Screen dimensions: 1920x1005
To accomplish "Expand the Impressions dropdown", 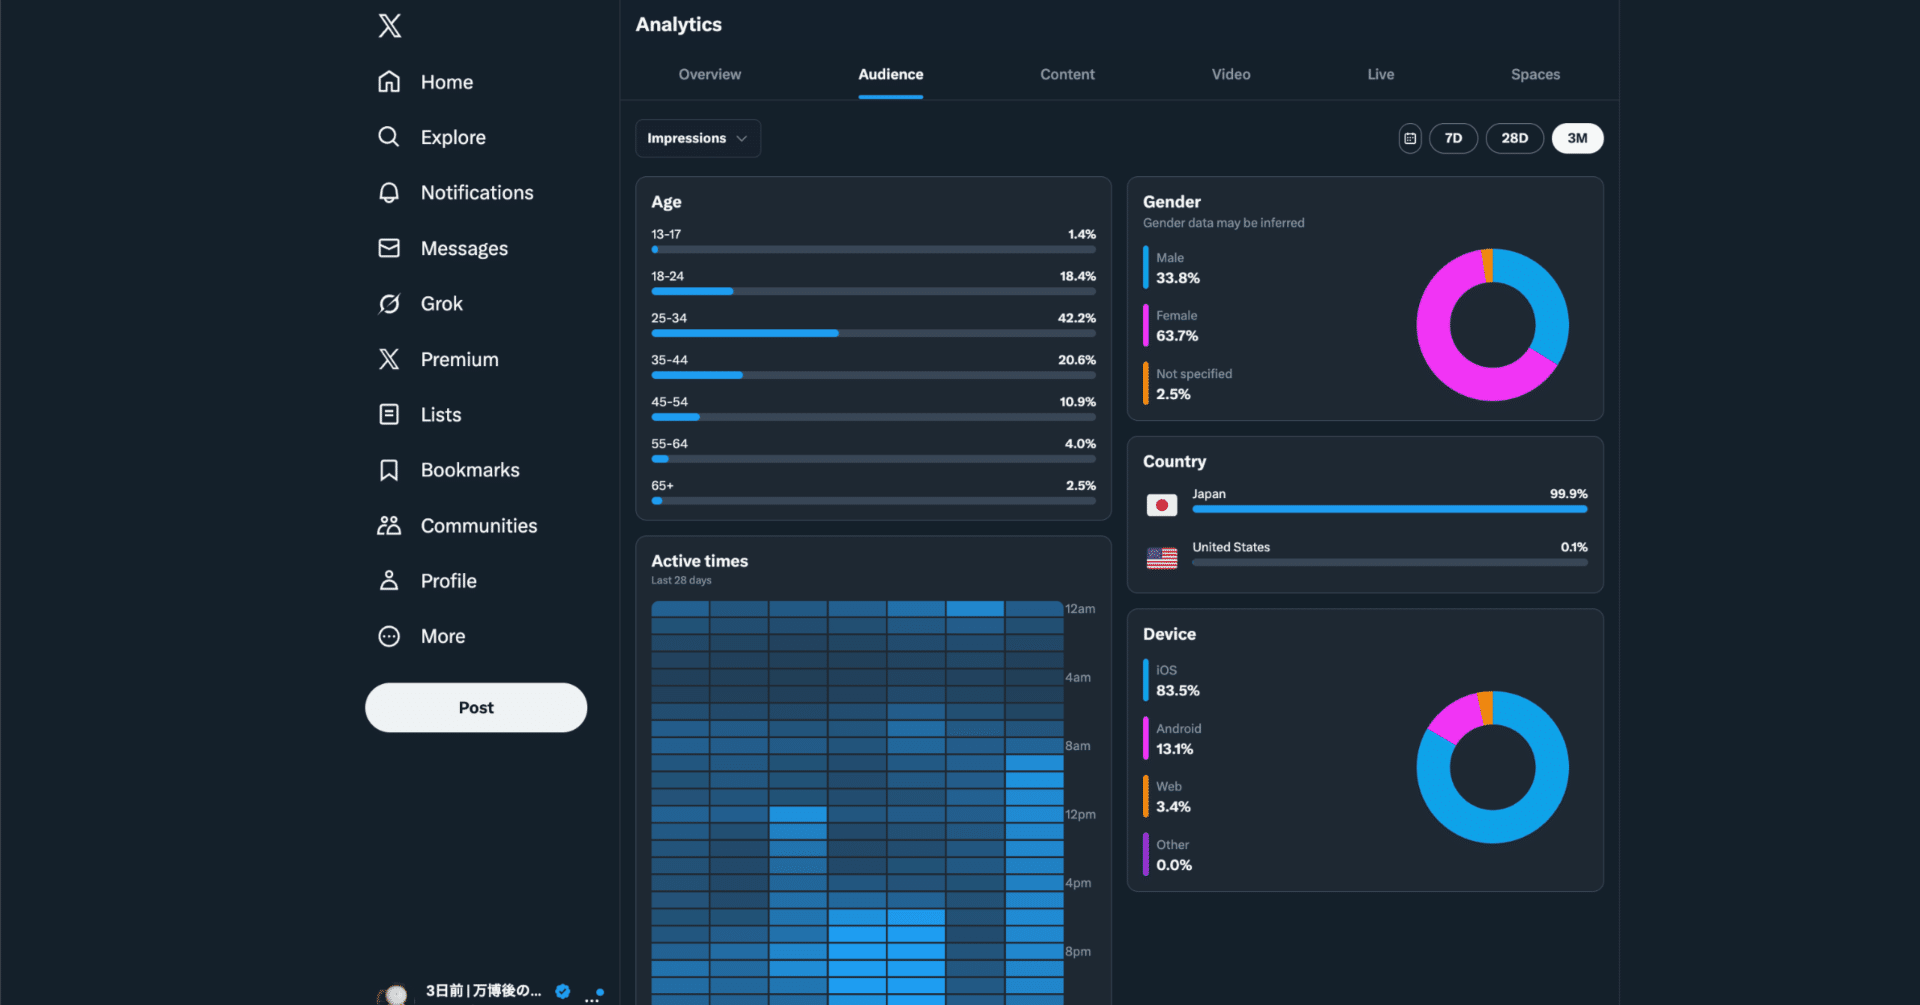I will [698, 138].
